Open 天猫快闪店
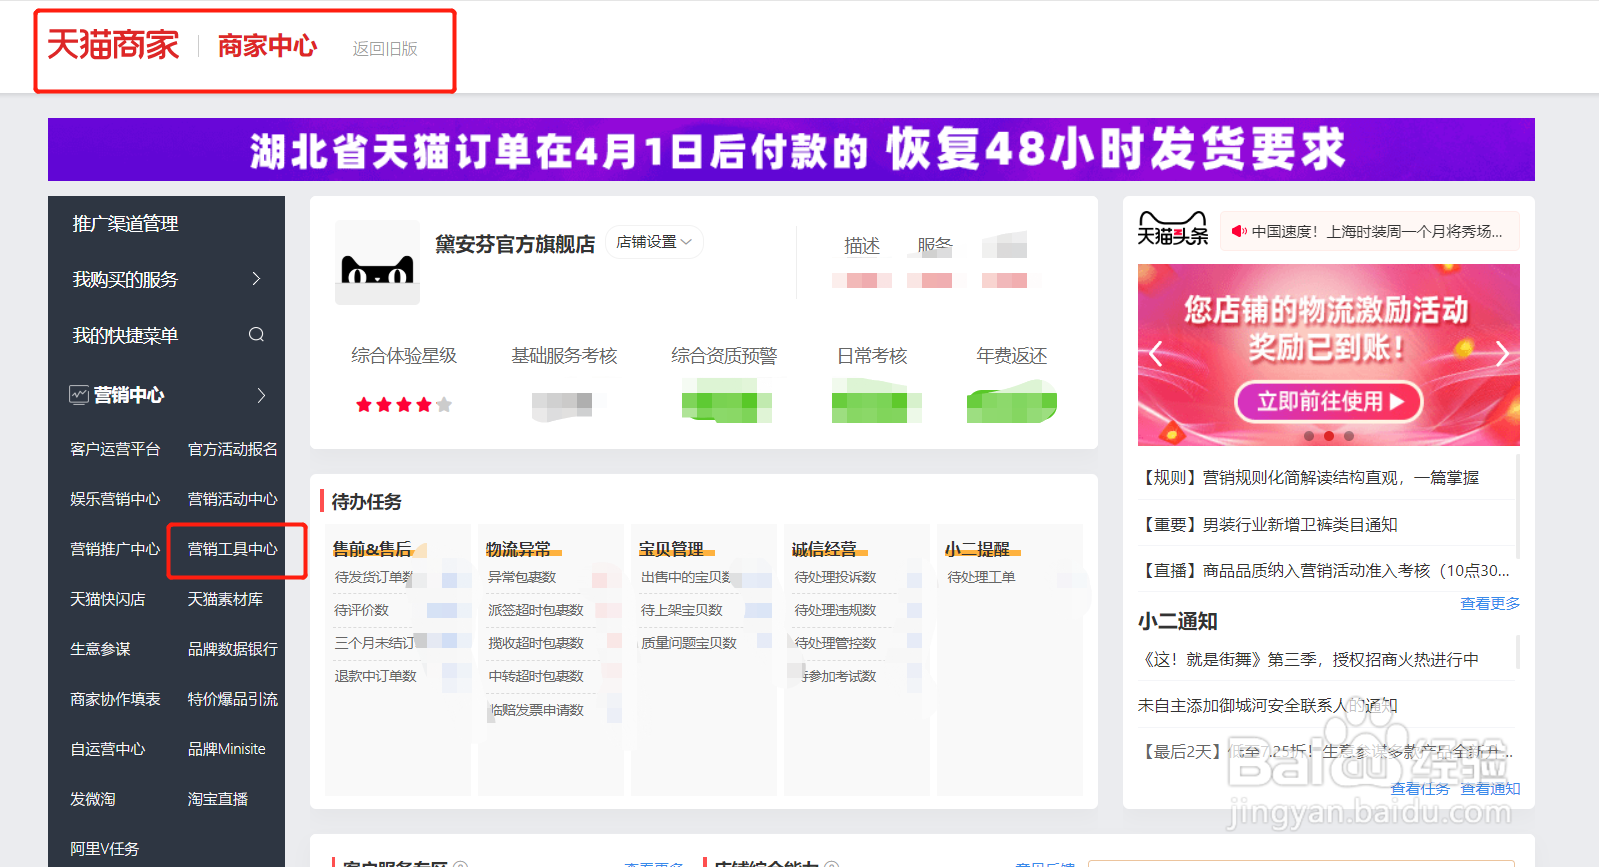 point(108,599)
